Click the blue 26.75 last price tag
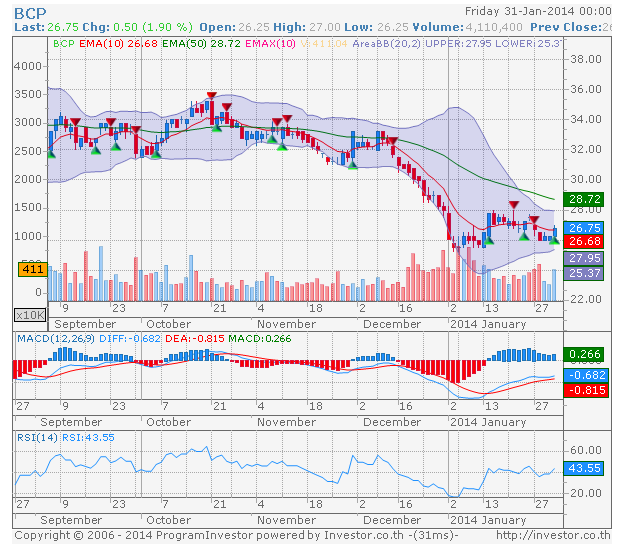Viewport: 644px width, 556px height. tap(584, 228)
